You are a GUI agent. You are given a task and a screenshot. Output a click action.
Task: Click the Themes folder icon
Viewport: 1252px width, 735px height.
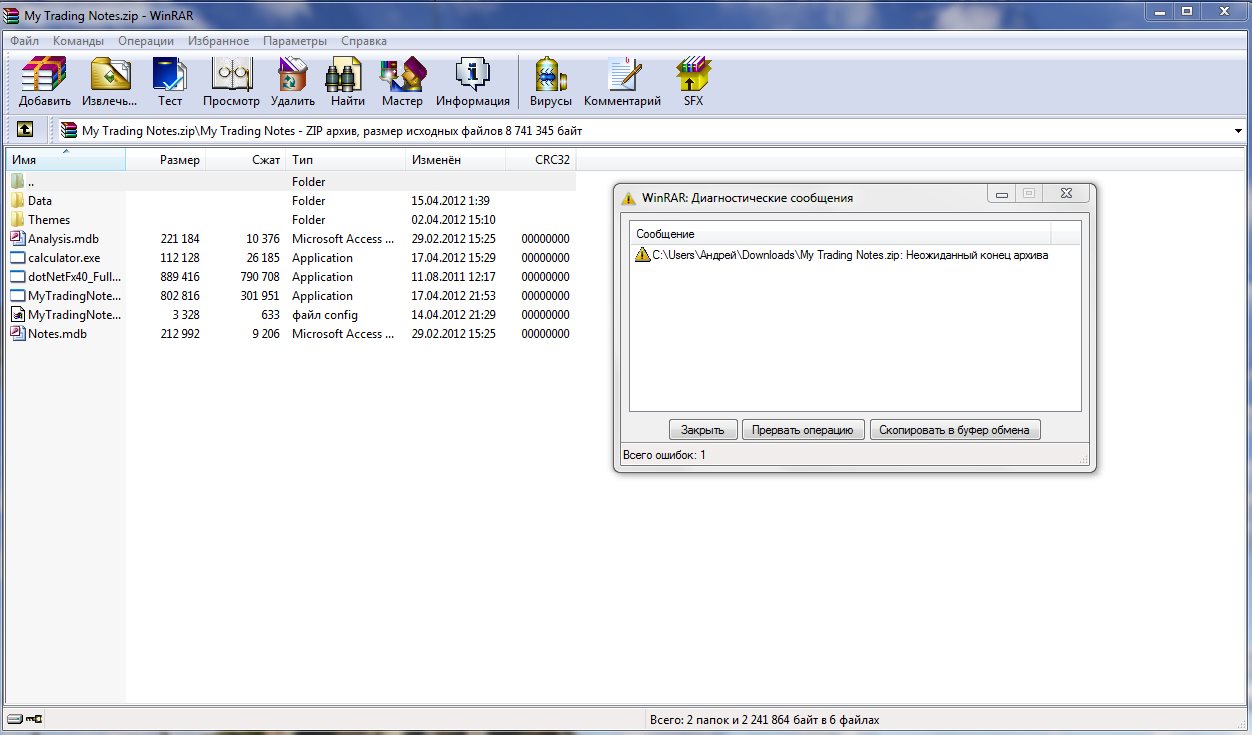[x=18, y=220]
